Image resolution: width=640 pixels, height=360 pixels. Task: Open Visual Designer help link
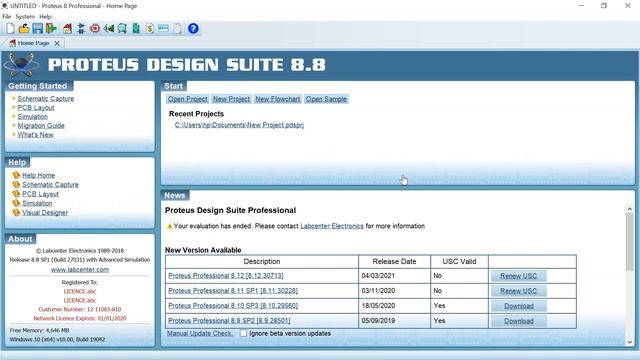(x=45, y=212)
